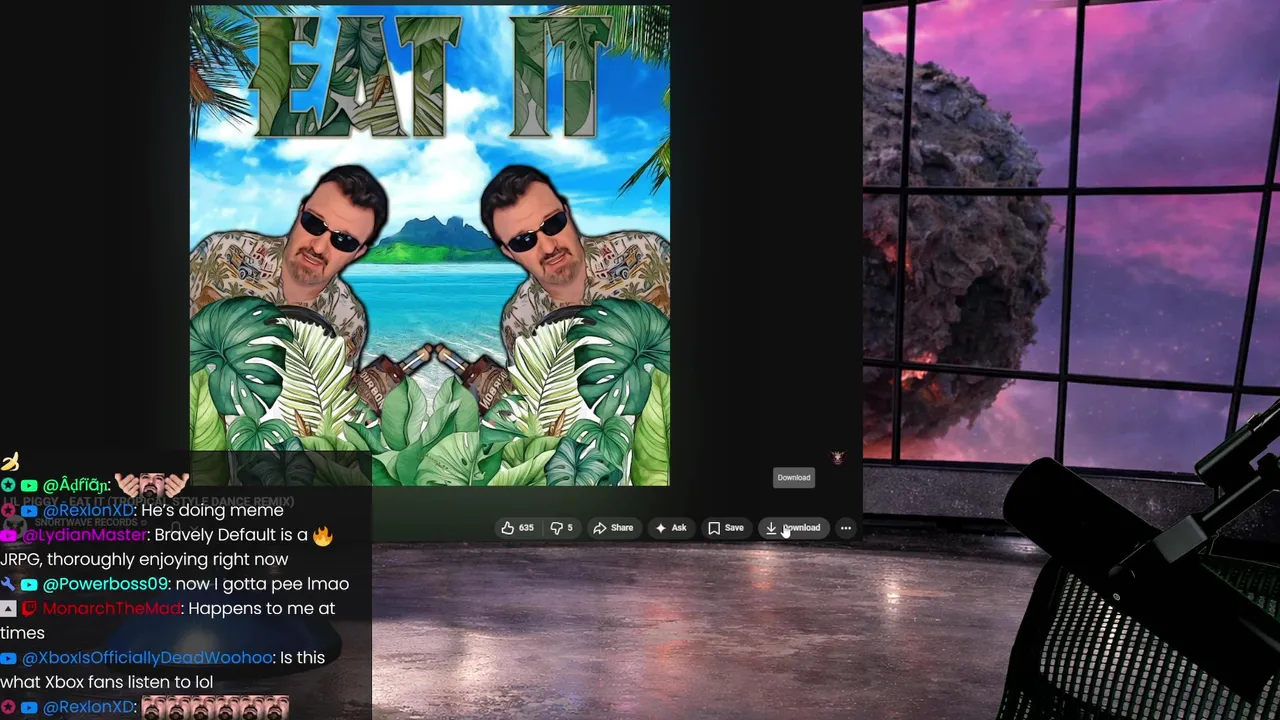Click the @Âḑŕïãņ username in chat
This screenshot has height=720, width=1280.
click(x=76, y=486)
